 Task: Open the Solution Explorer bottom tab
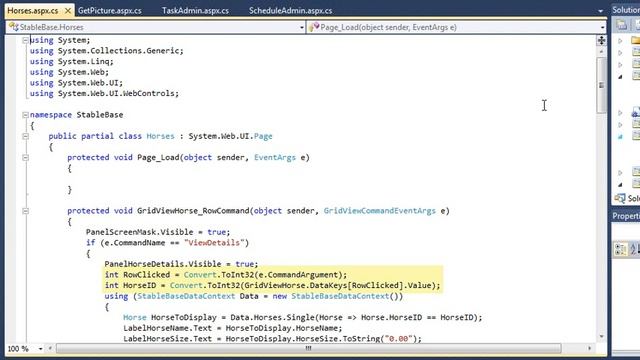point(627,198)
